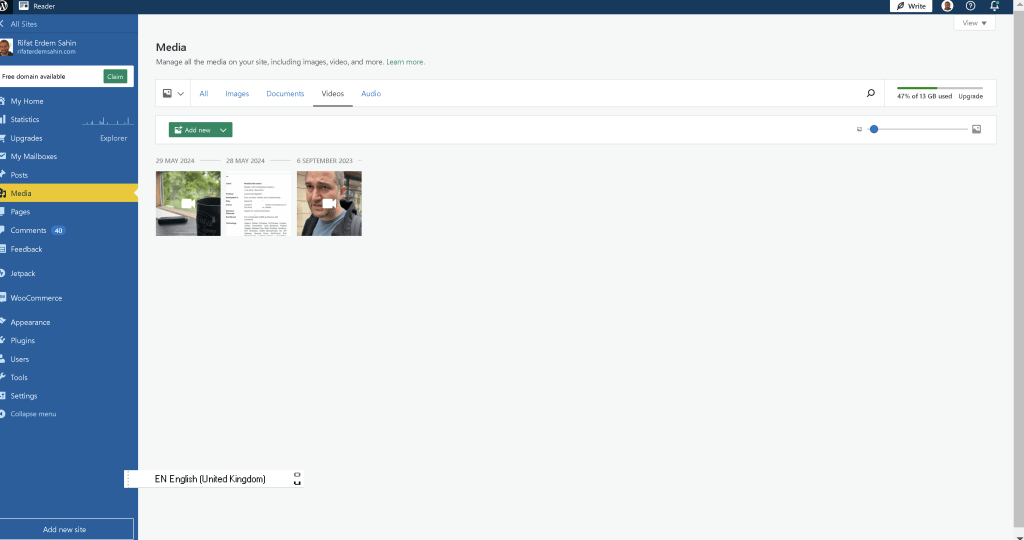
Task: Switch to the Images tab
Action: [237, 93]
